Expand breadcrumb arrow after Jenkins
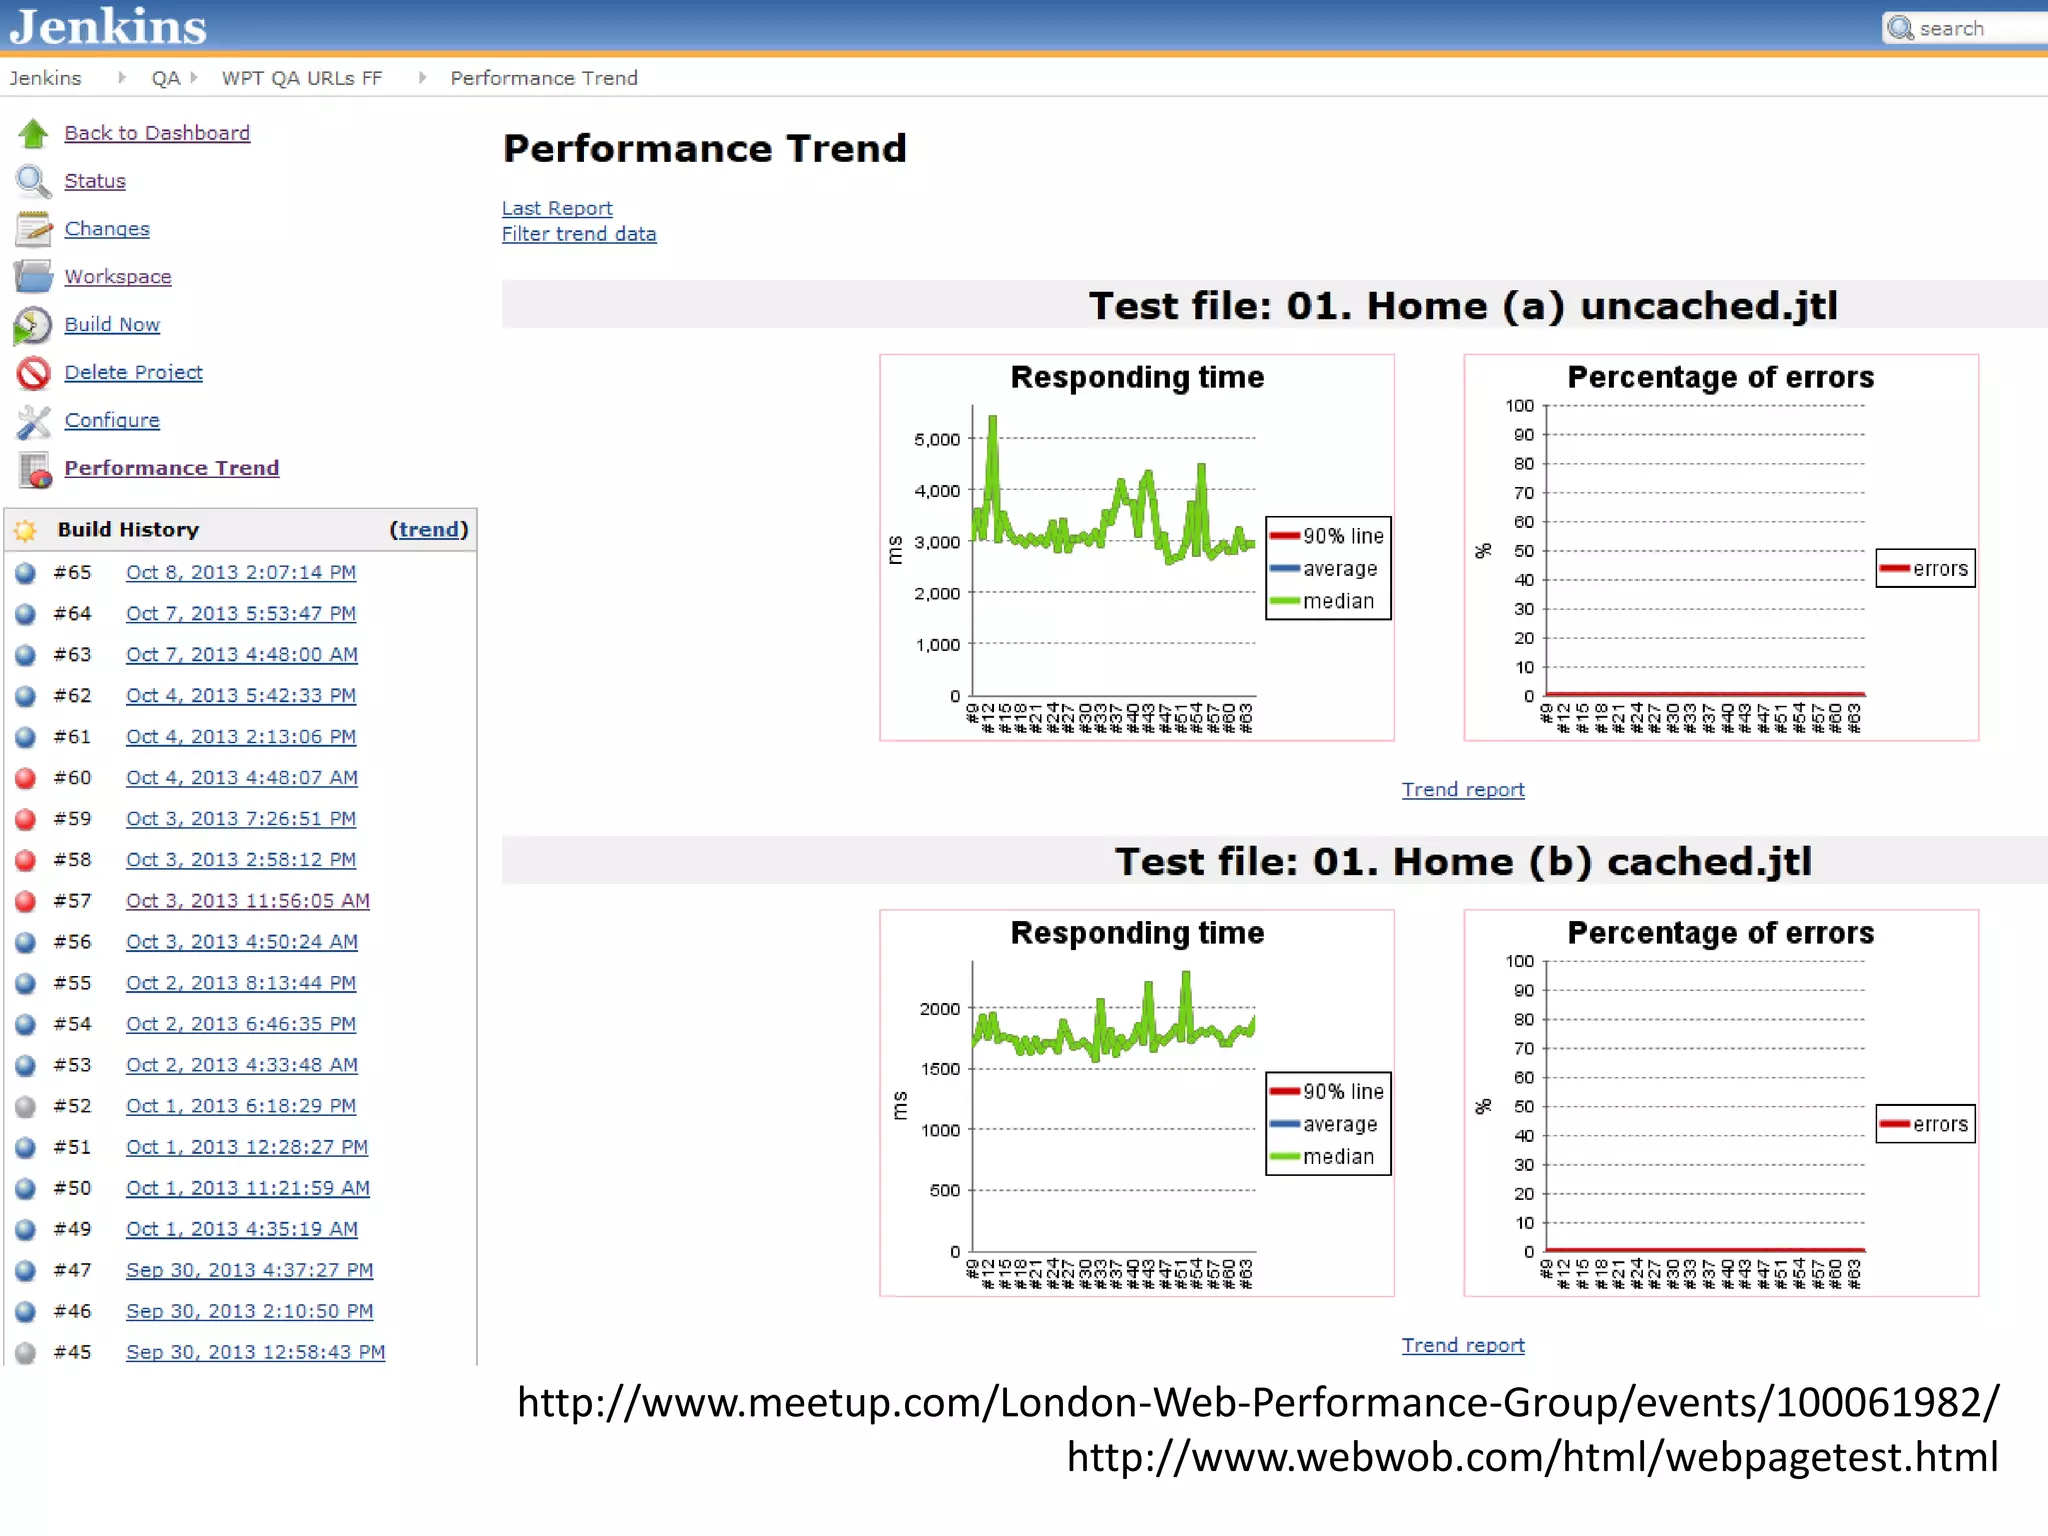 pos(121,78)
